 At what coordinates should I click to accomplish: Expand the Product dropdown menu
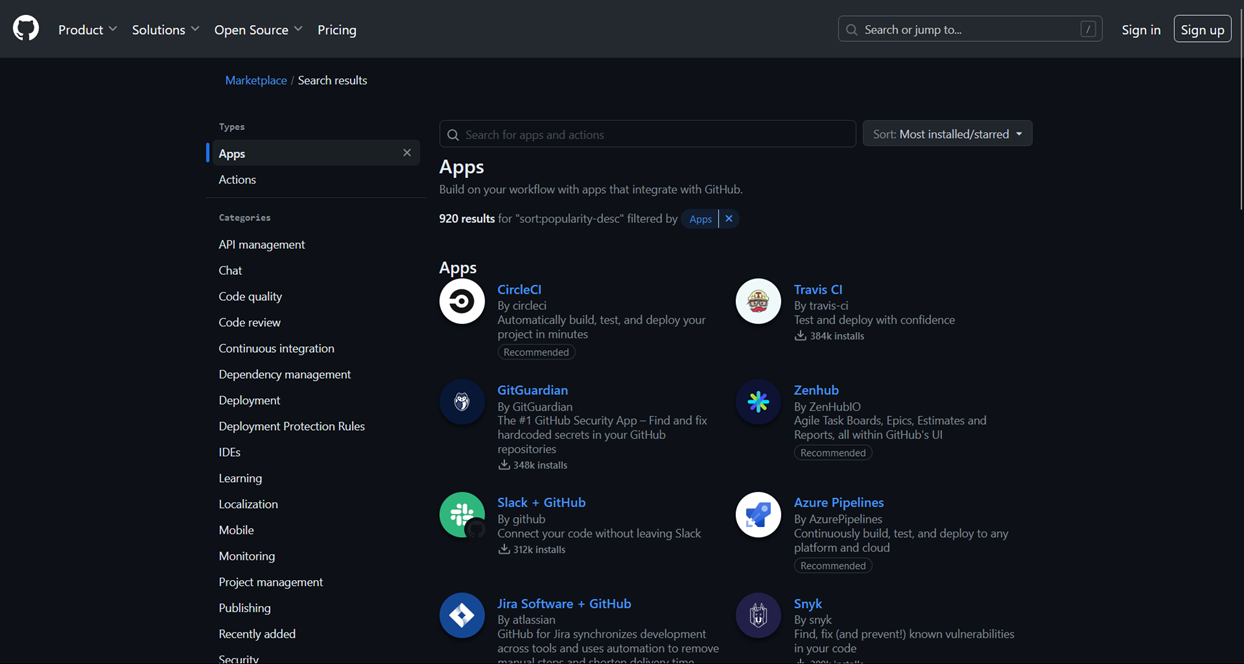(x=87, y=29)
